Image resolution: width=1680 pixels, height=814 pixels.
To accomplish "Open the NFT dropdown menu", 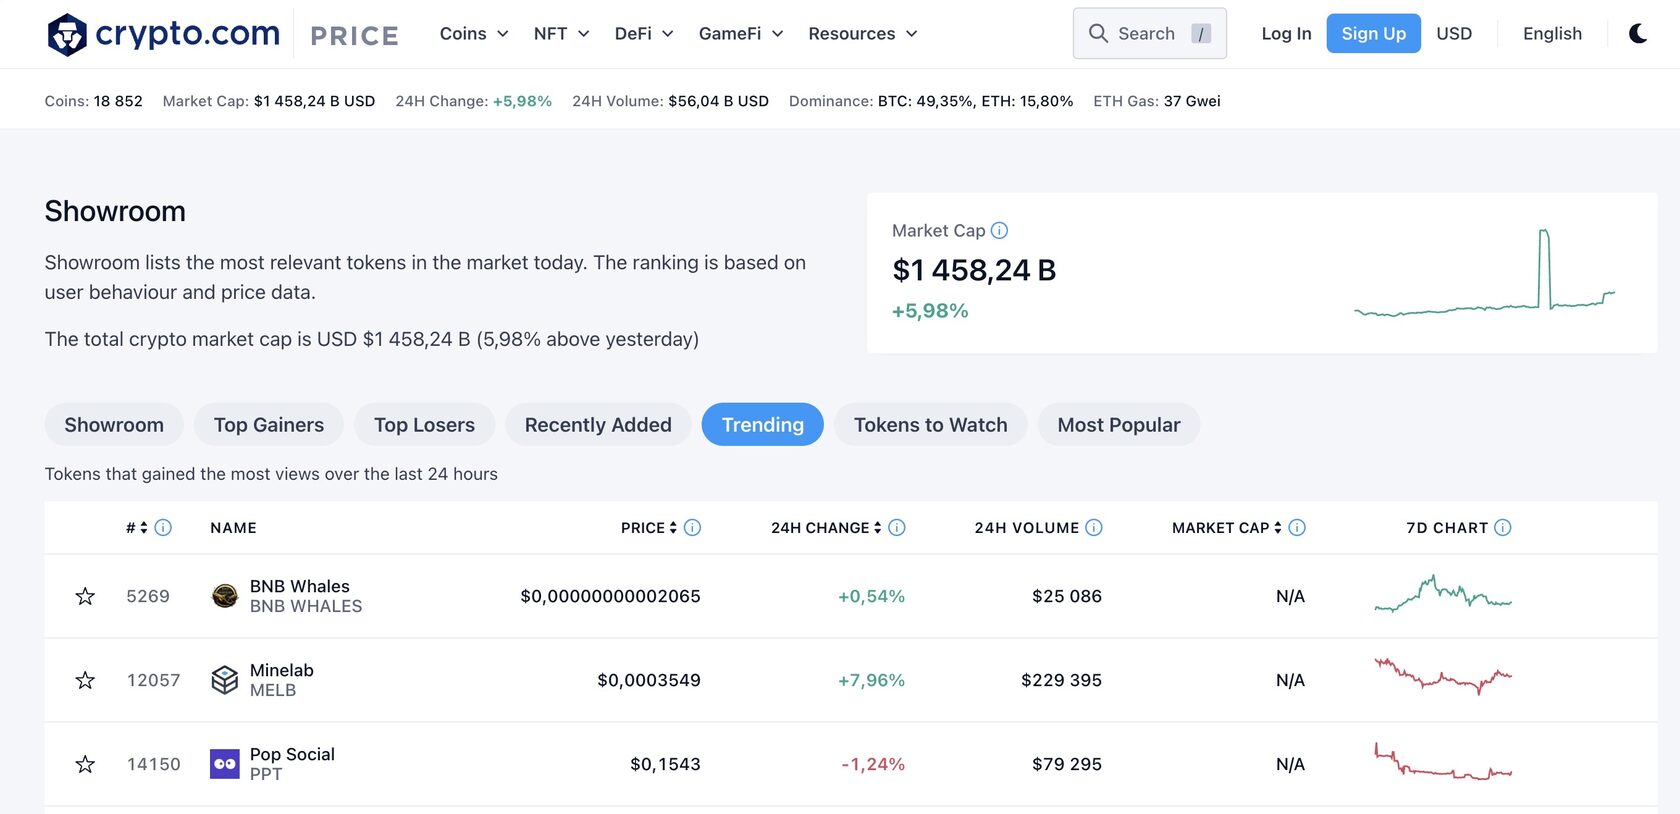I will pyautogui.click(x=561, y=34).
